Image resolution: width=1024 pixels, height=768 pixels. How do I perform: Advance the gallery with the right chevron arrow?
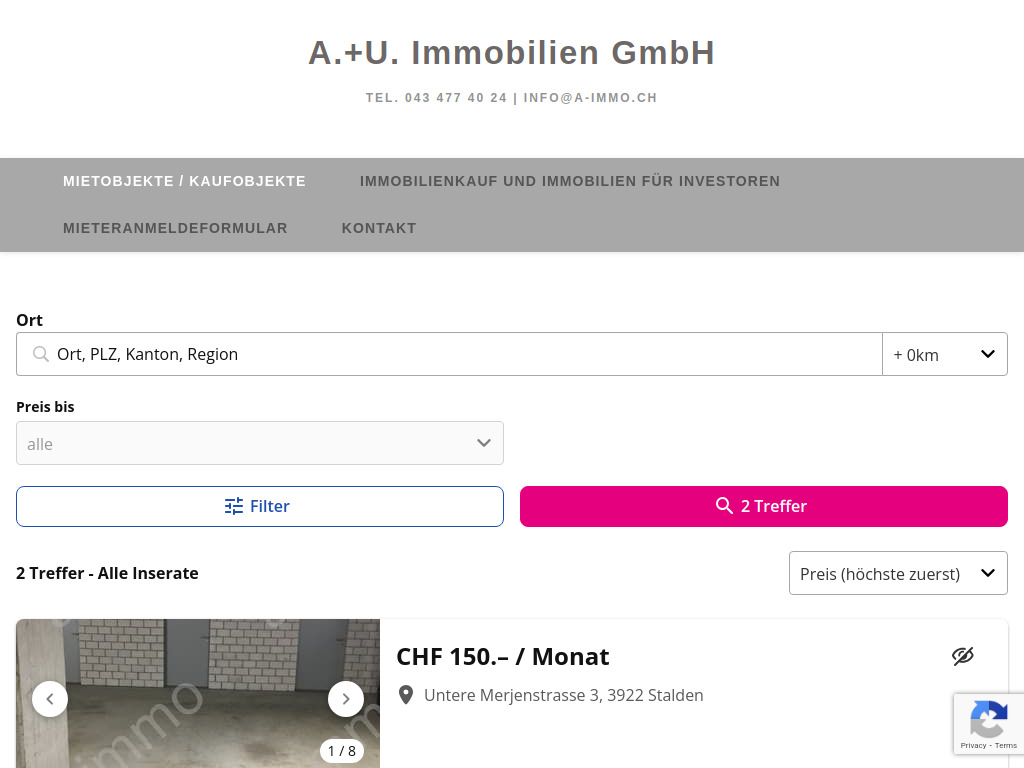(x=346, y=699)
